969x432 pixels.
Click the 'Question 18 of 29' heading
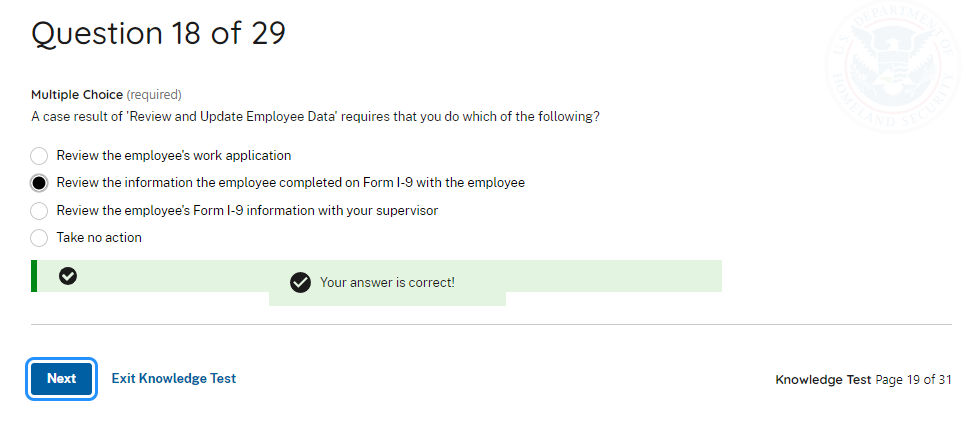point(159,33)
